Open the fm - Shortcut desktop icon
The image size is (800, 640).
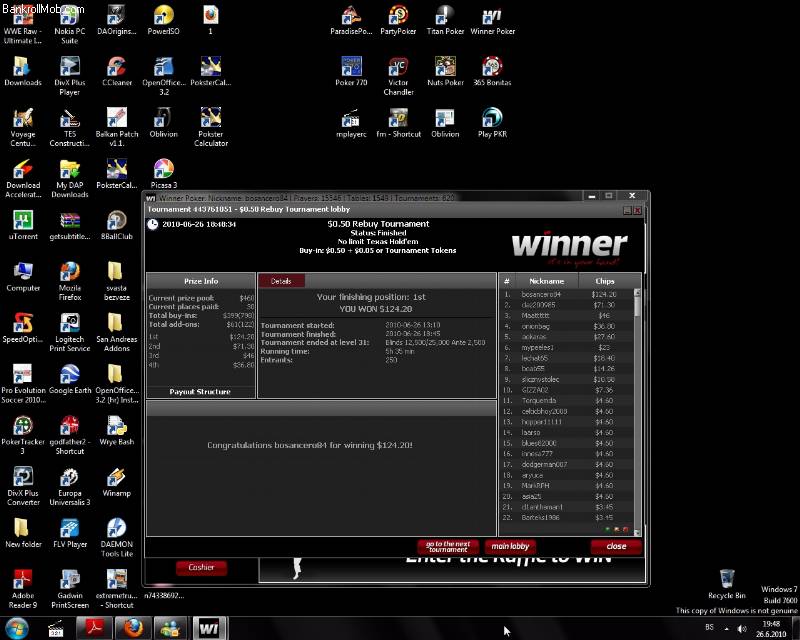[398, 124]
